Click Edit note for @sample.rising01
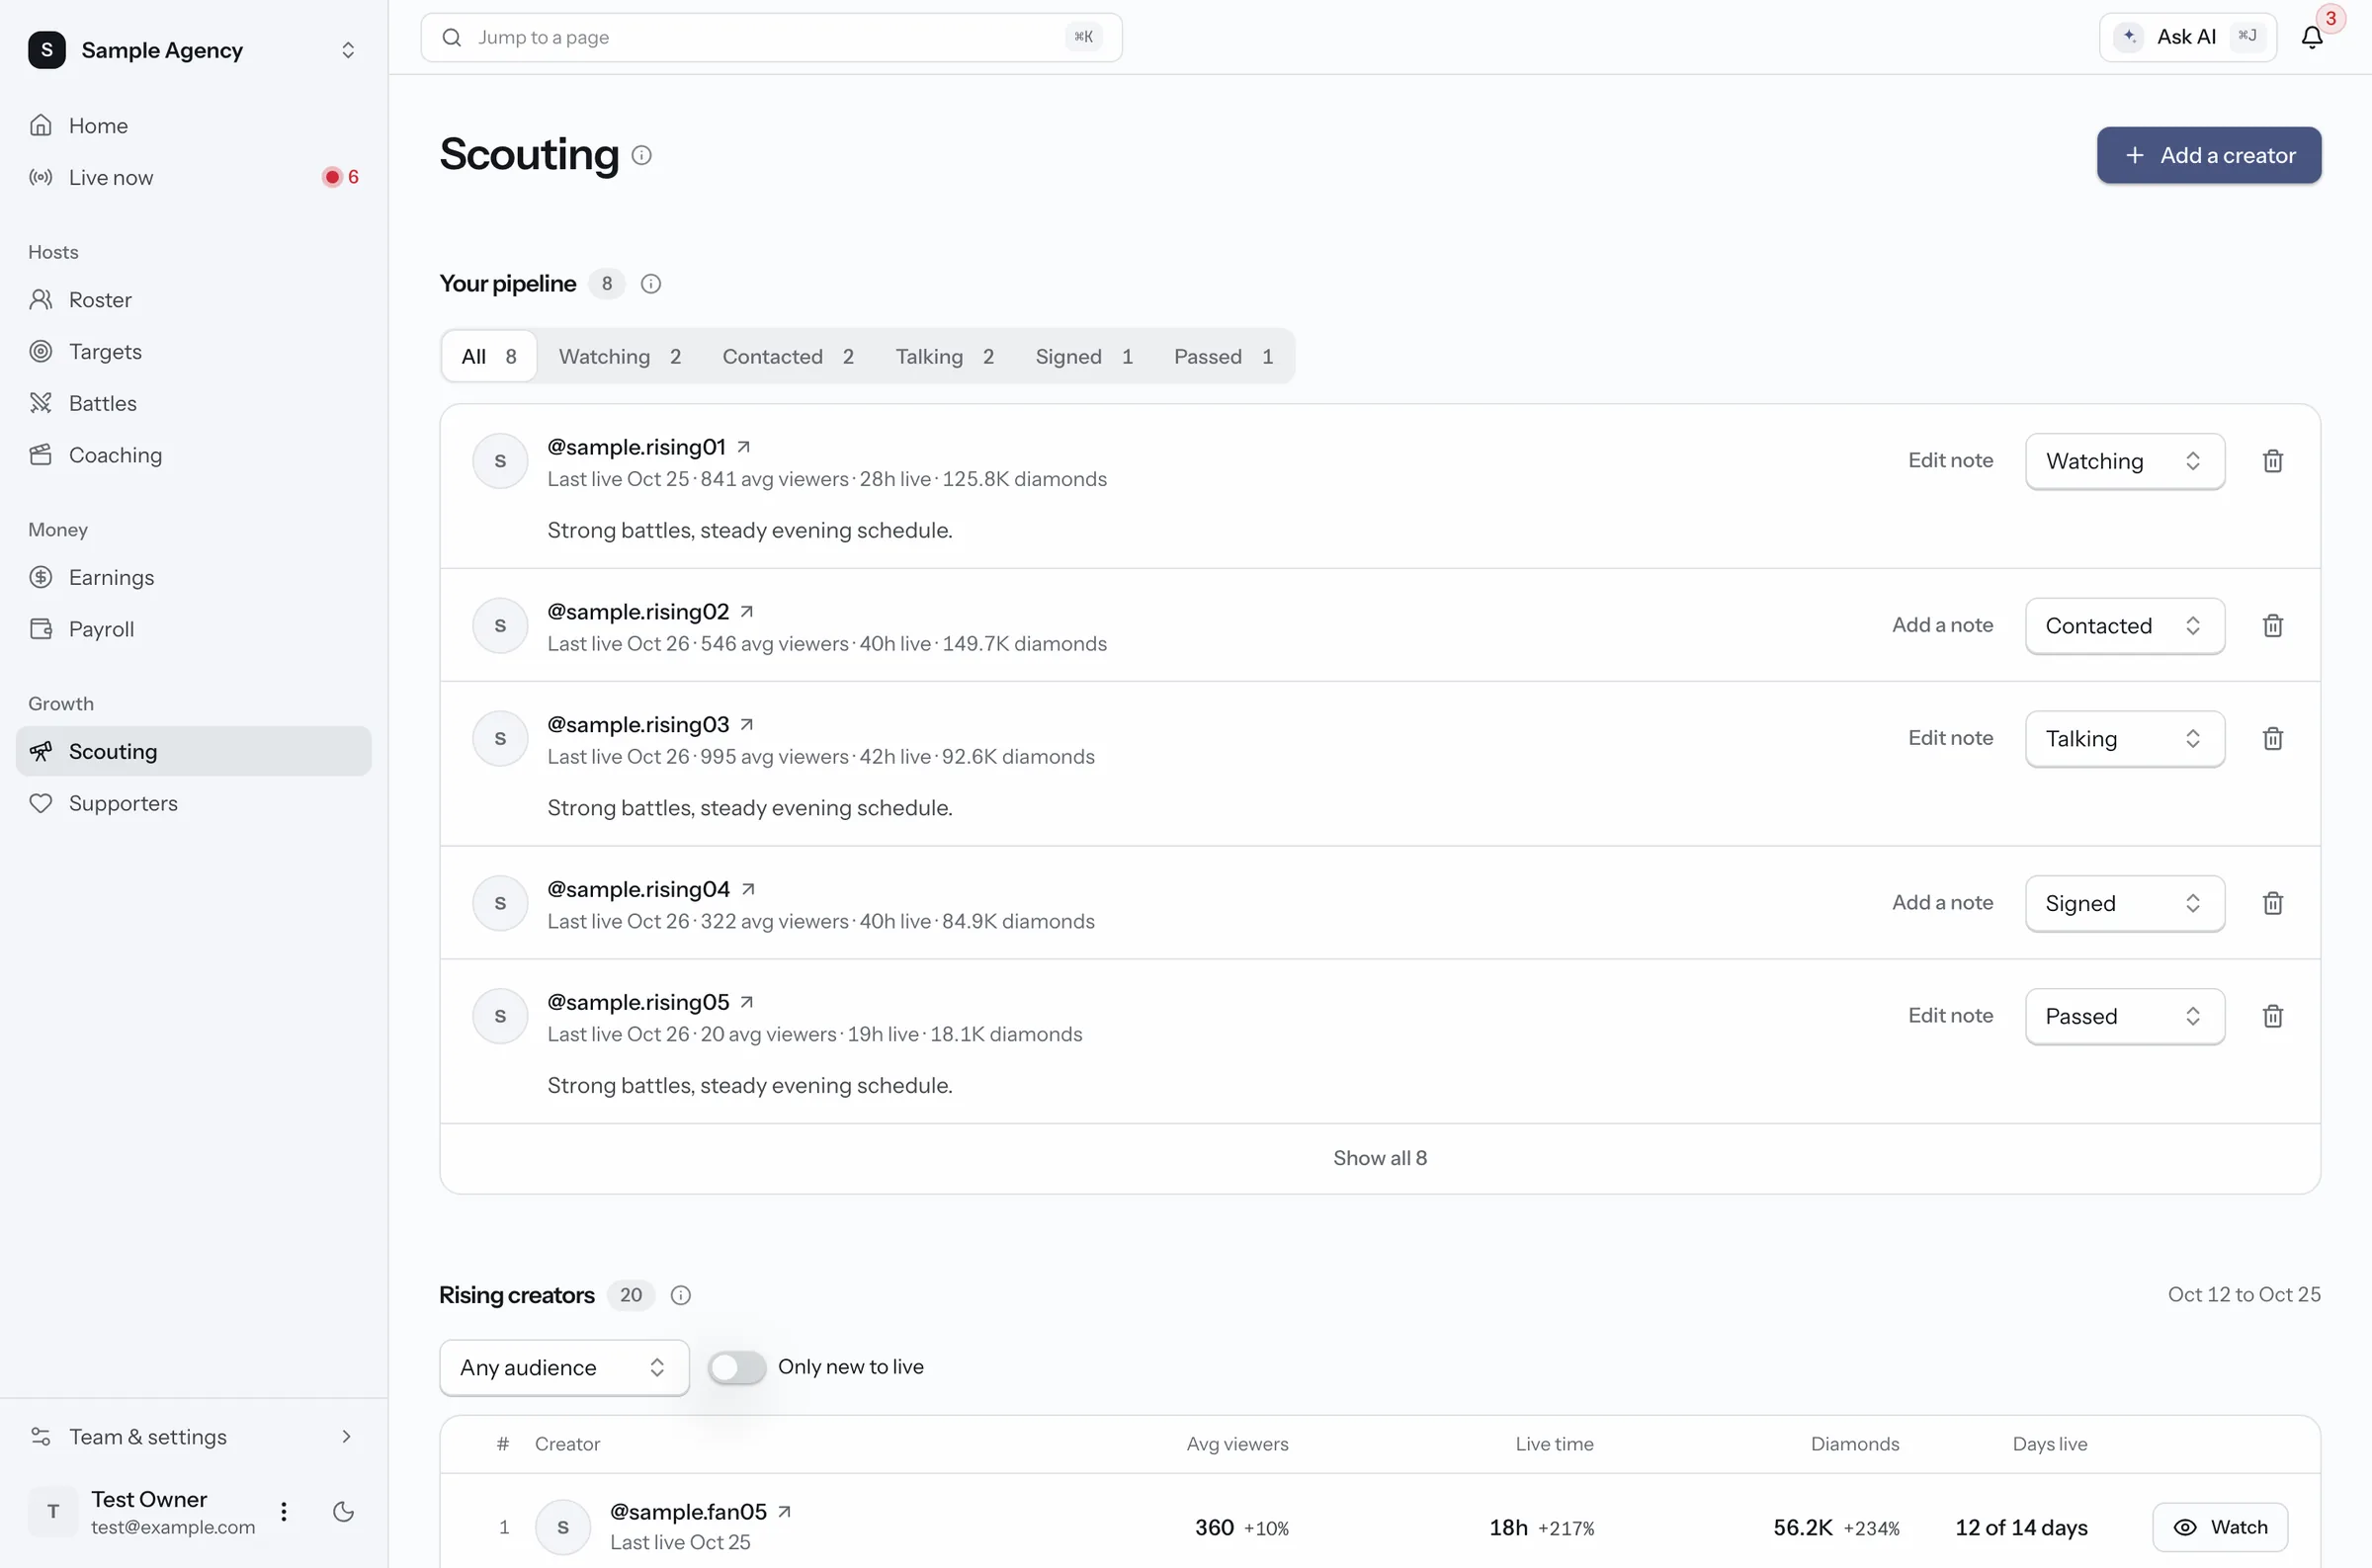The height and width of the screenshot is (1568, 2372). click(x=1950, y=461)
